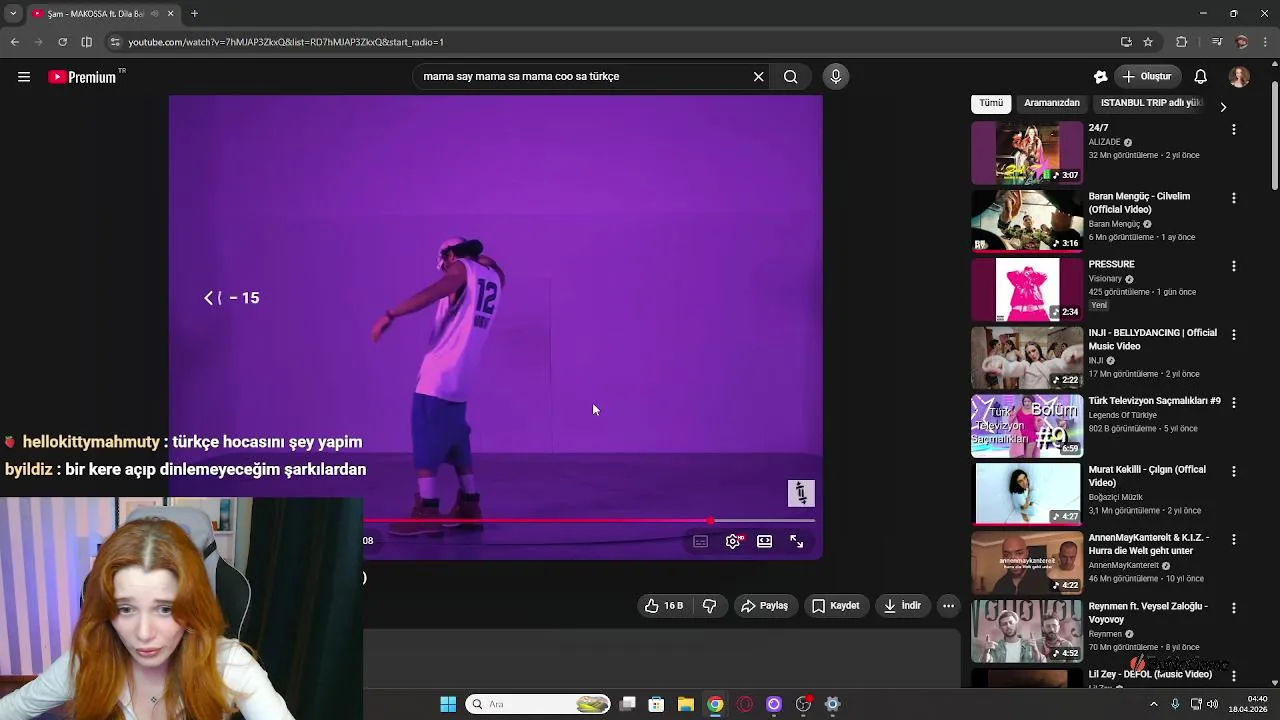Viewport: 1280px width, 720px height.
Task: Go back in browser history
Action: click(15, 42)
